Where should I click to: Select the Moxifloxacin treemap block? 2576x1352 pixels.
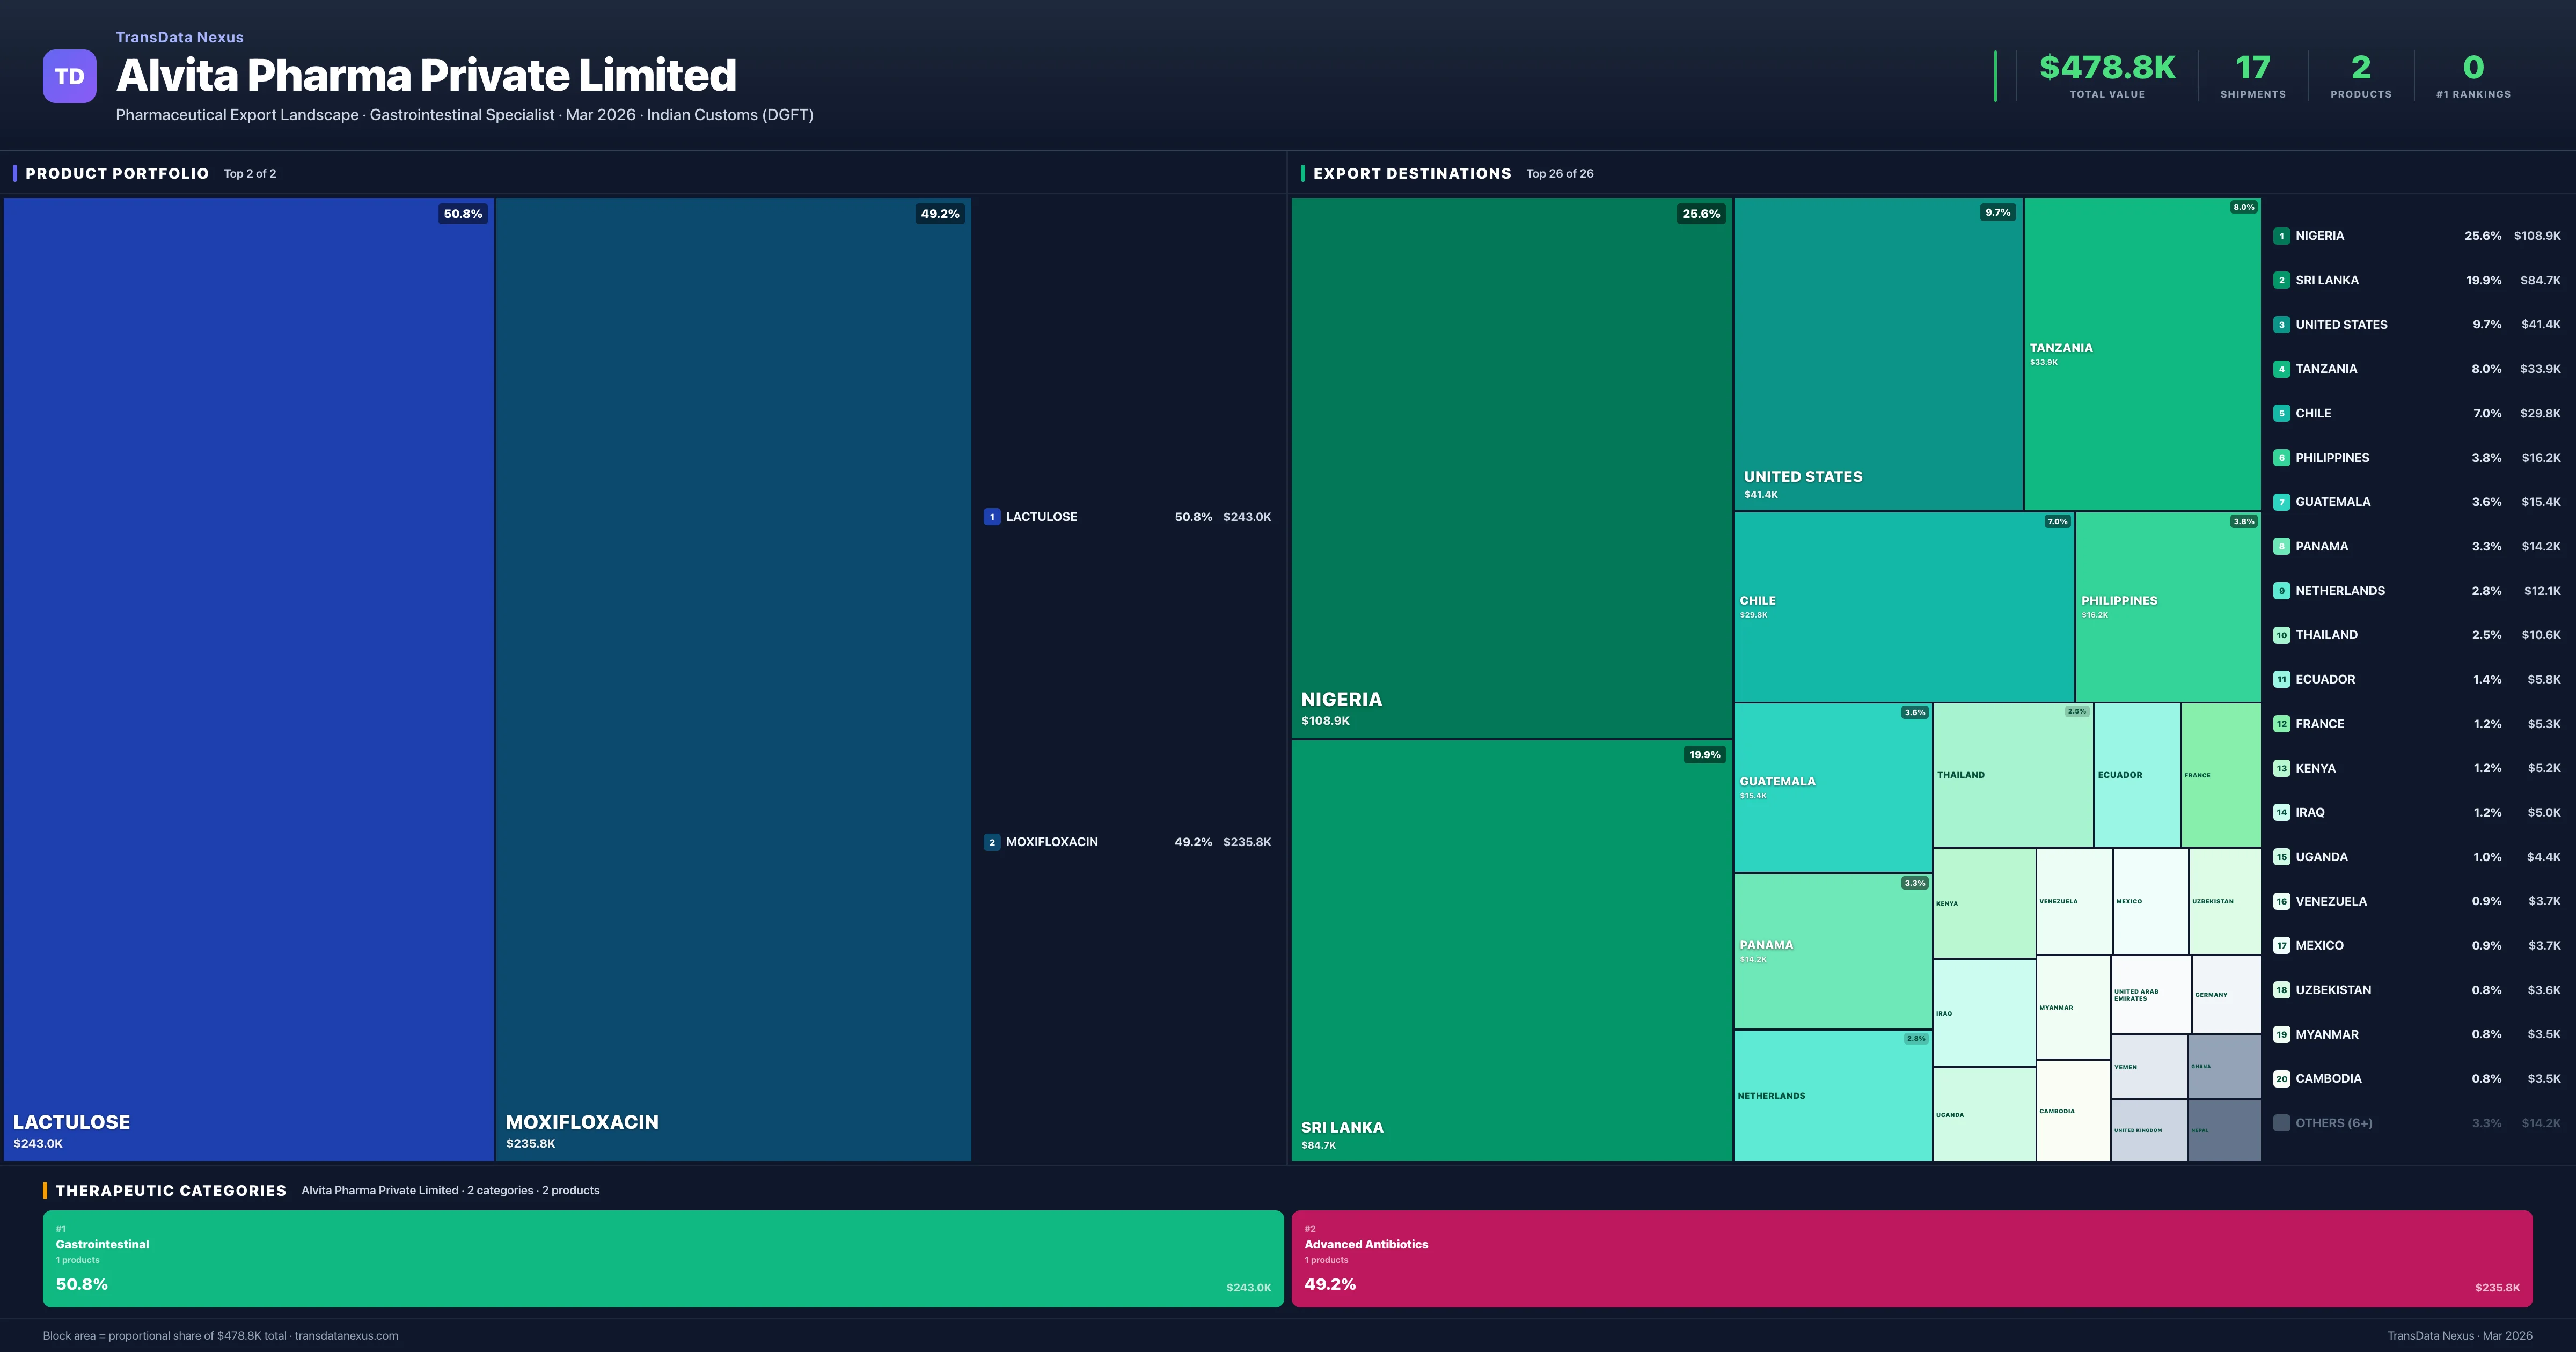point(733,678)
